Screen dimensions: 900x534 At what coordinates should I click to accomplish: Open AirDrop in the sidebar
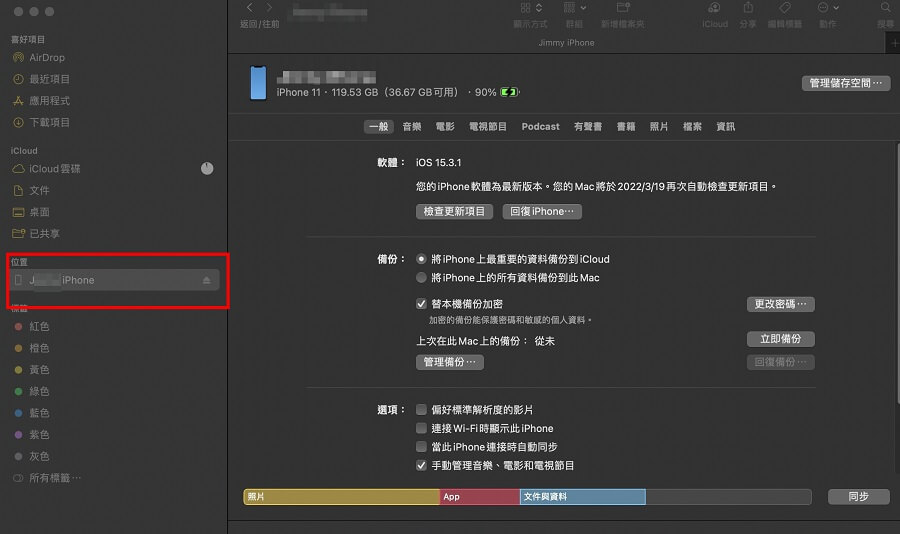(x=46, y=58)
